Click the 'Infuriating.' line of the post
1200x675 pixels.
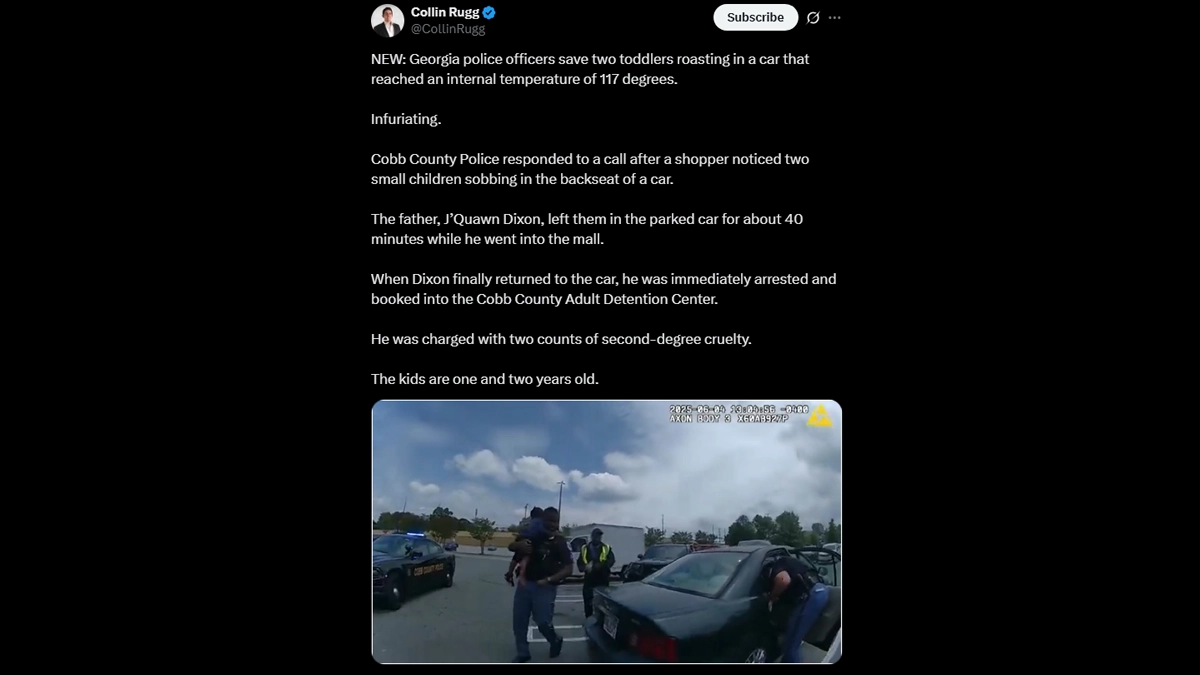406,119
